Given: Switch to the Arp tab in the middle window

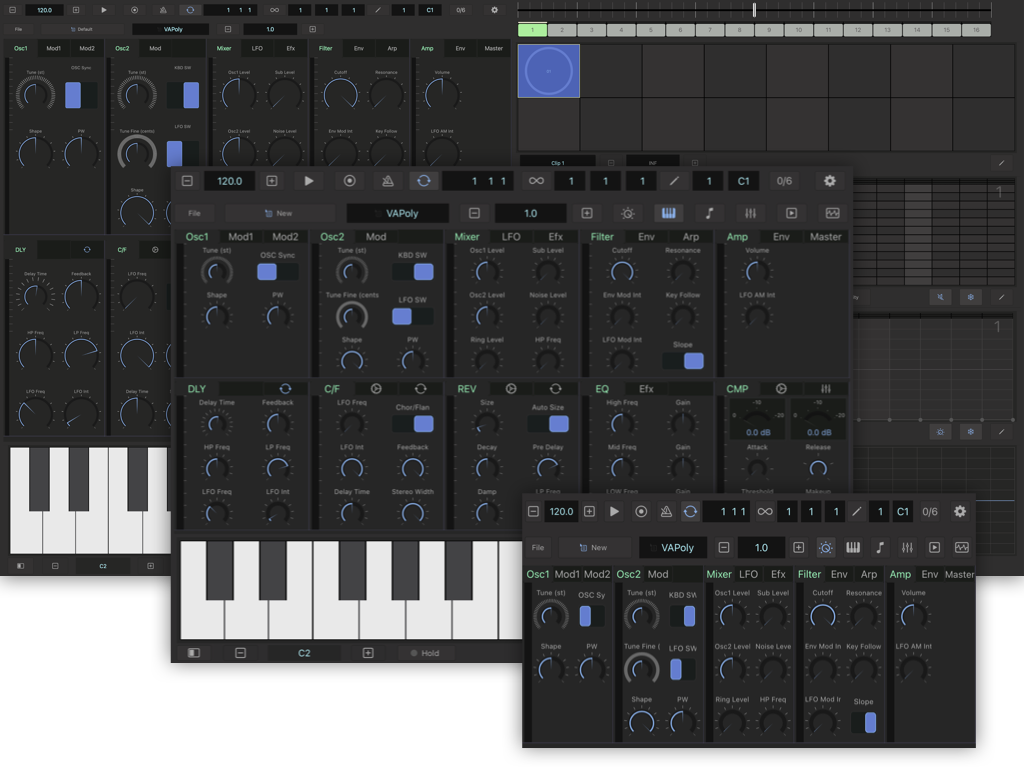Looking at the screenshot, I should coord(691,237).
